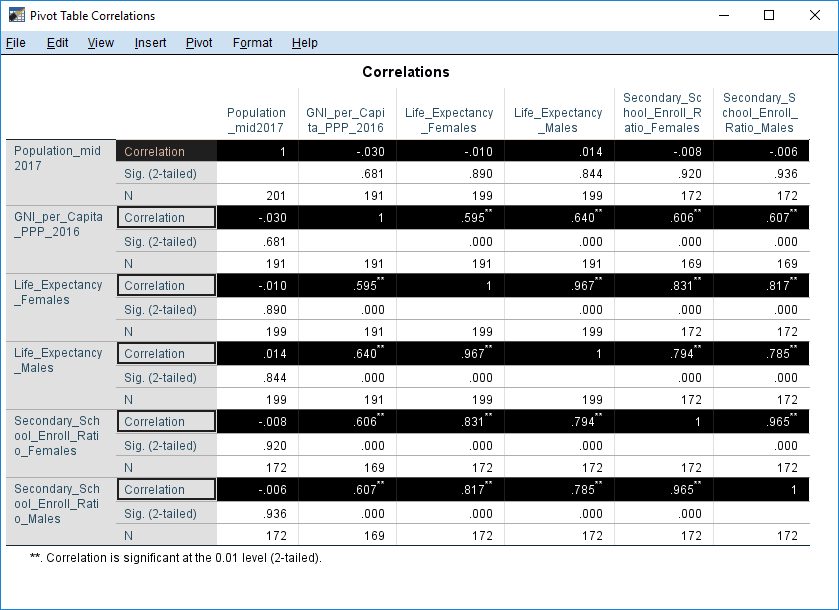Screen dimensions: 839x610
Task: Select the .936 significance cell in Population_mid2017 row
Action: point(761,173)
